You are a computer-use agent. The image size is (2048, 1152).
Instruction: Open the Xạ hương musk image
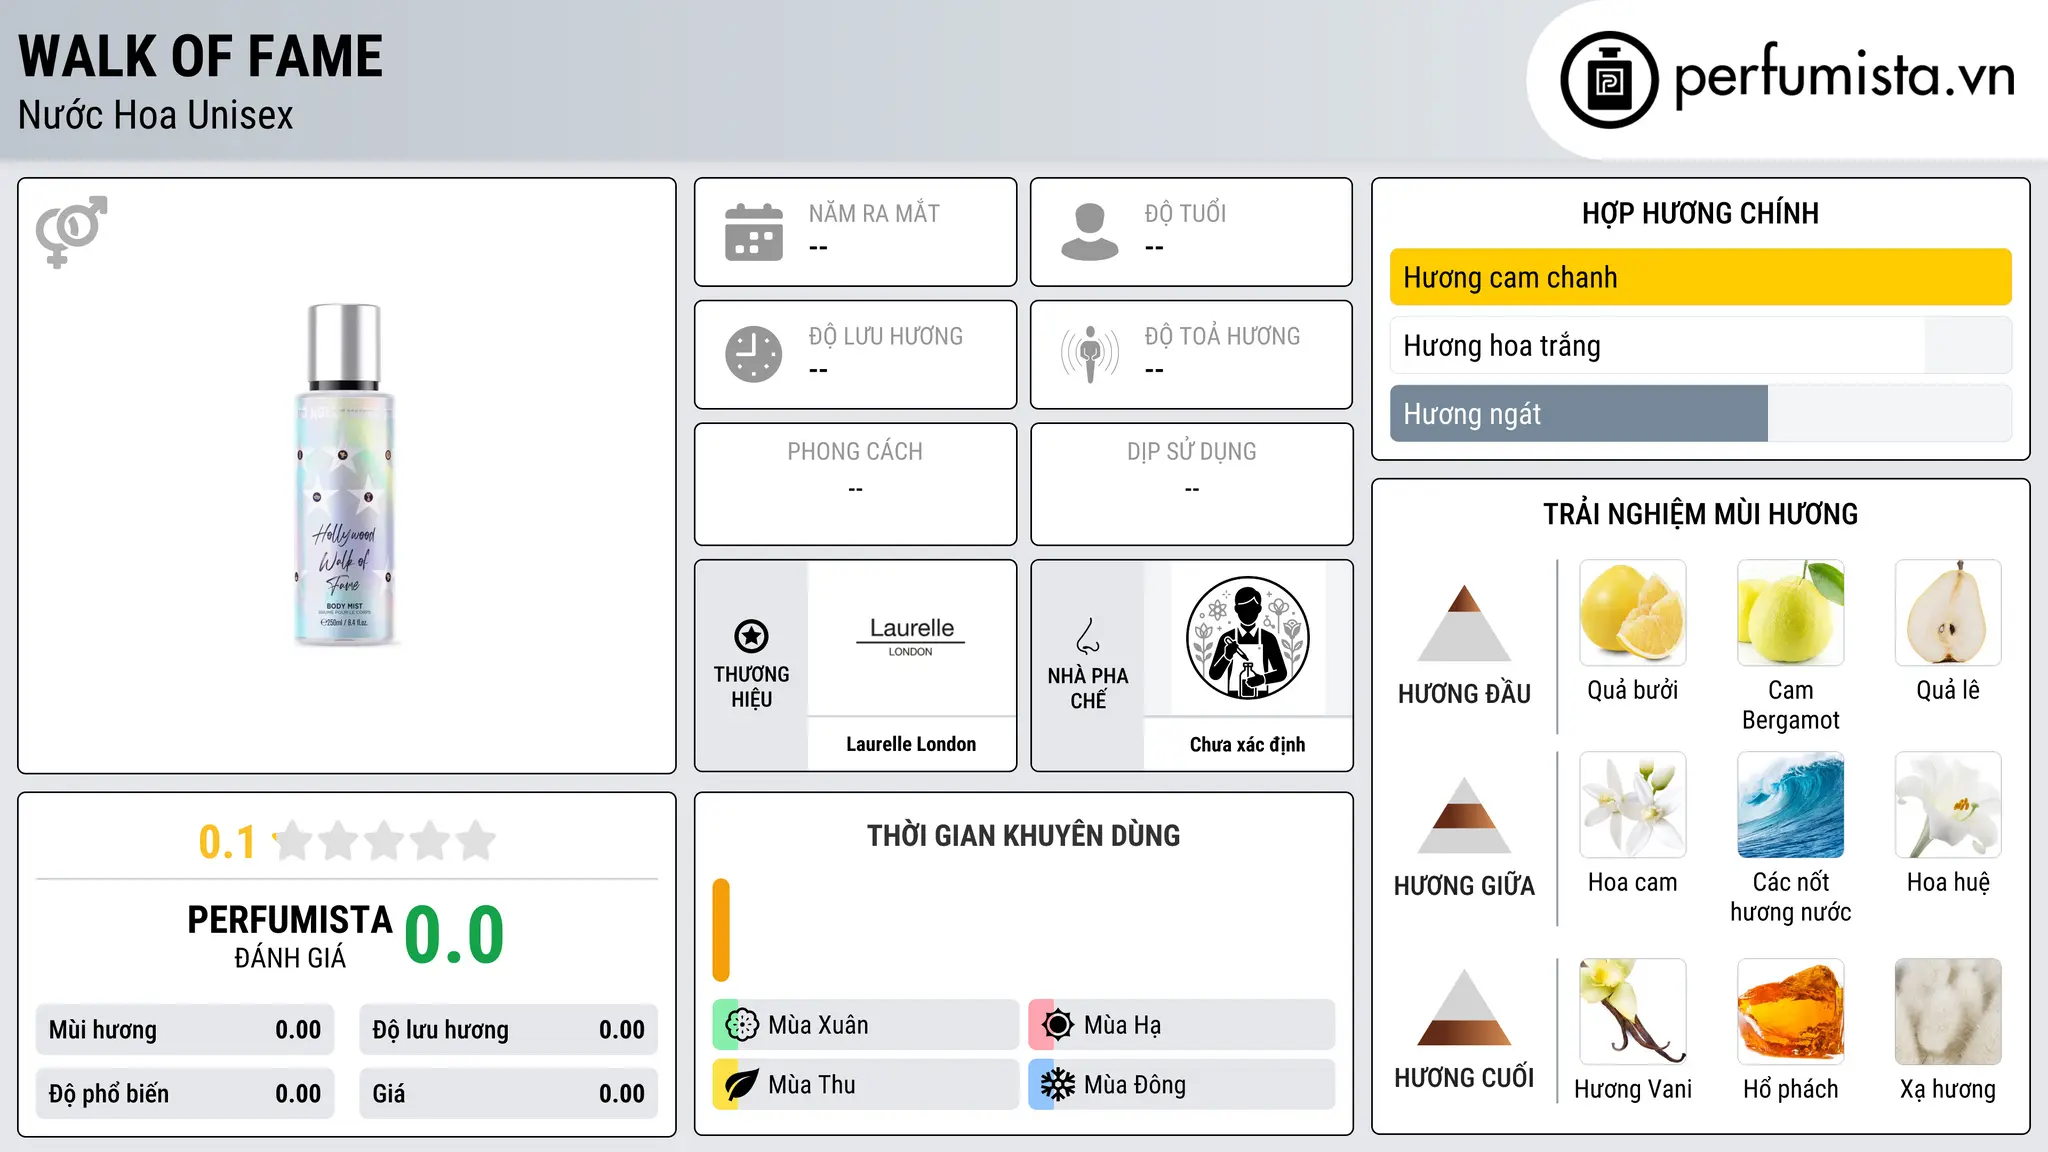tap(1948, 1012)
